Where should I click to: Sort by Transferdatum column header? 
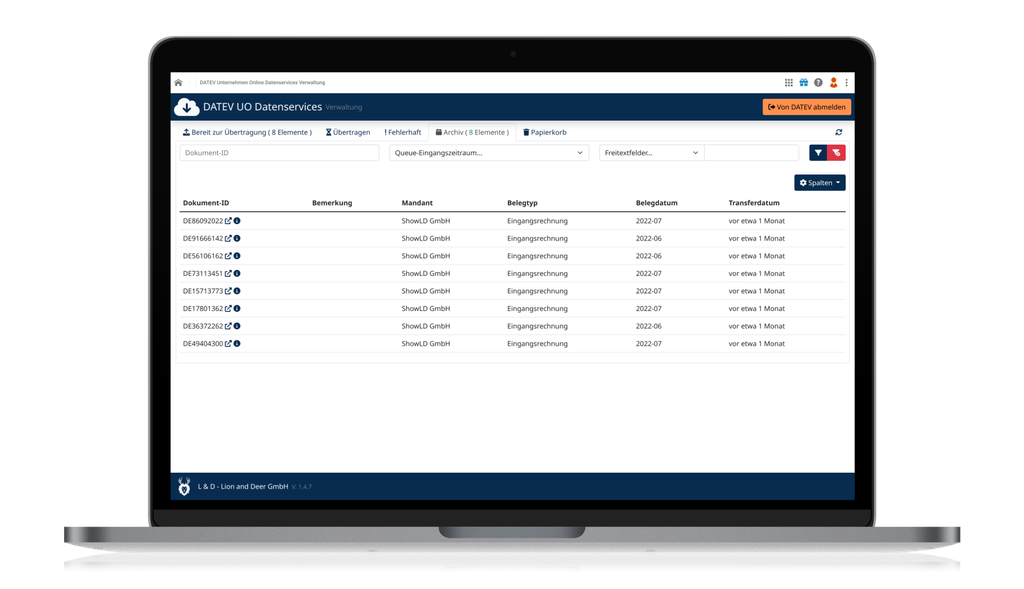(754, 203)
